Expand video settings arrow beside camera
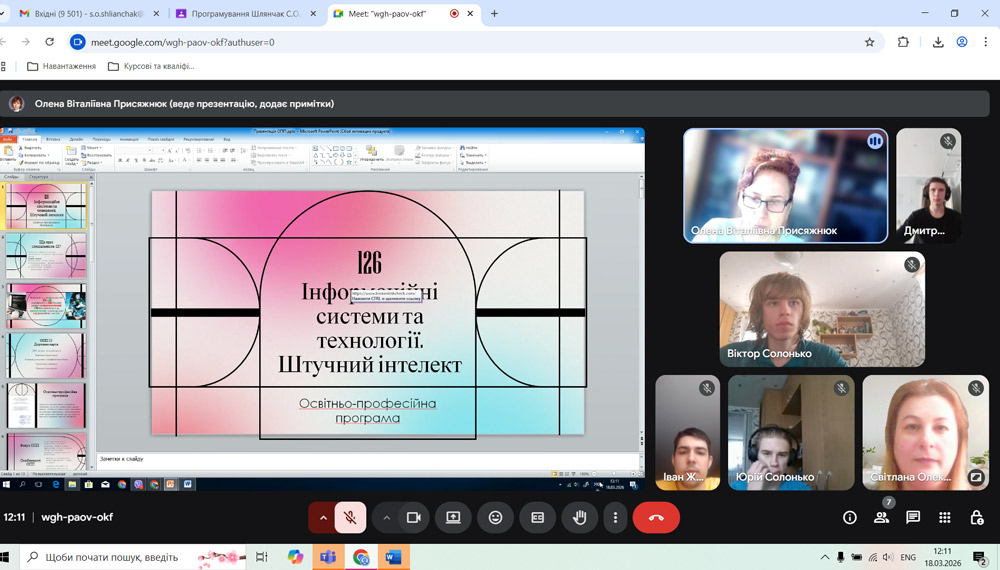 click(386, 518)
